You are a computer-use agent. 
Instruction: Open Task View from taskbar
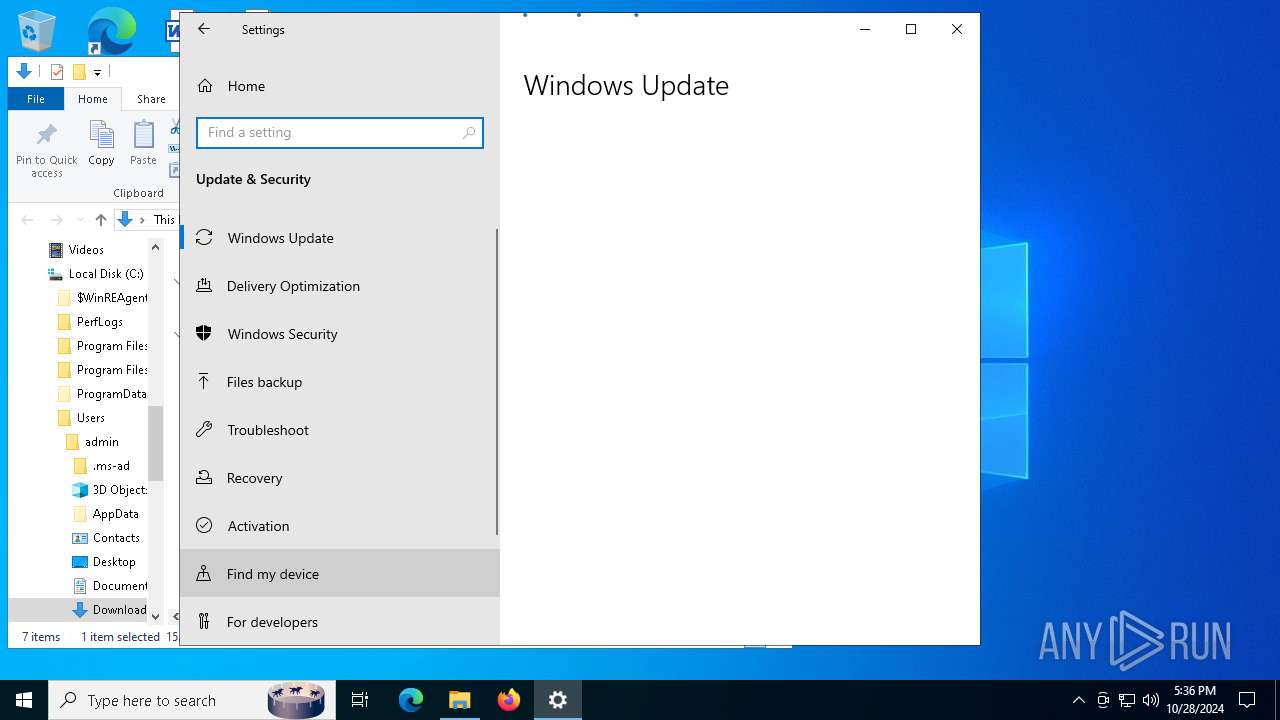click(360, 700)
